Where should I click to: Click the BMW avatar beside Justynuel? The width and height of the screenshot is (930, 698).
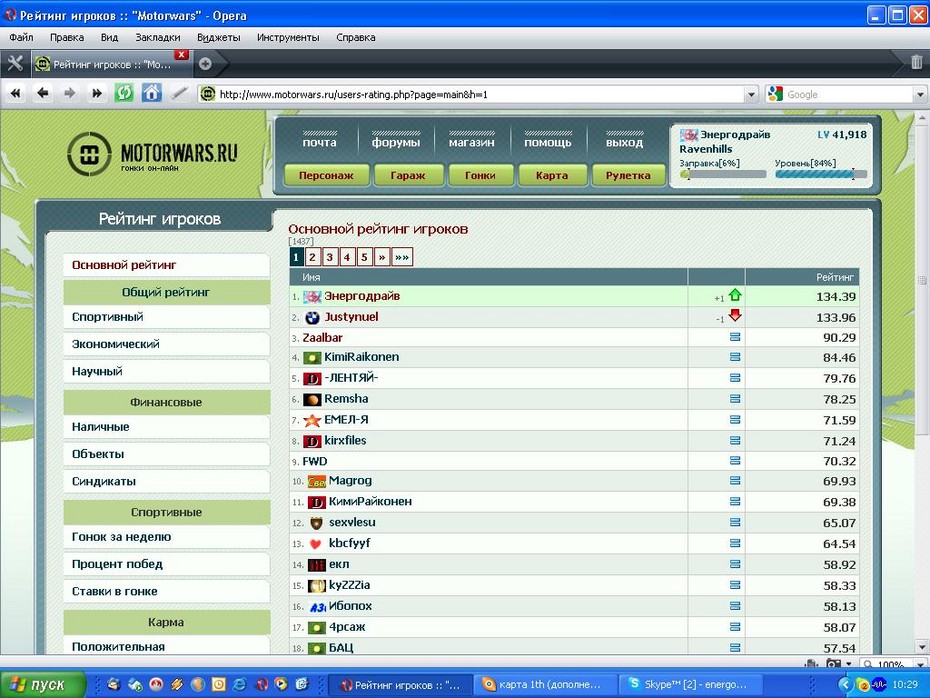(x=312, y=318)
